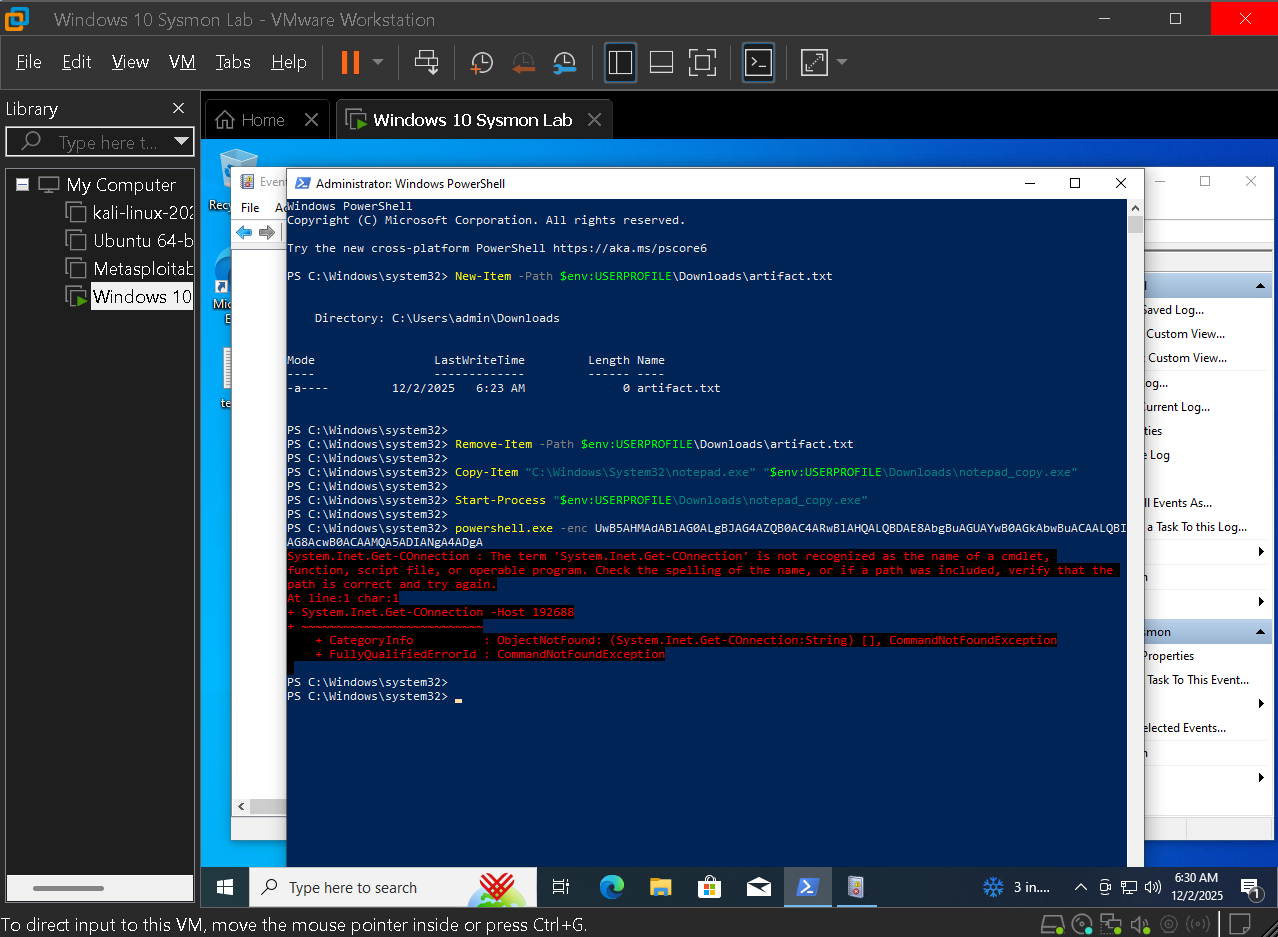This screenshot has height=937, width=1278.
Task: Toggle the console thumbnail bar view
Action: (x=661, y=62)
